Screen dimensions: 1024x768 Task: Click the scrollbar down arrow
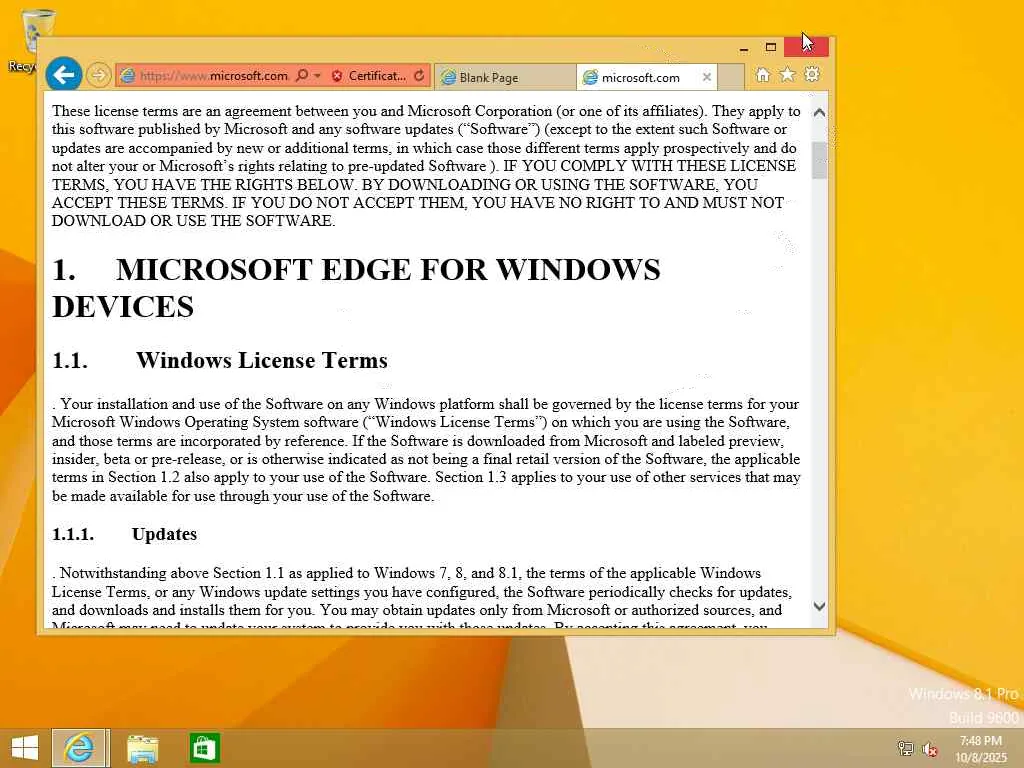pyautogui.click(x=819, y=606)
